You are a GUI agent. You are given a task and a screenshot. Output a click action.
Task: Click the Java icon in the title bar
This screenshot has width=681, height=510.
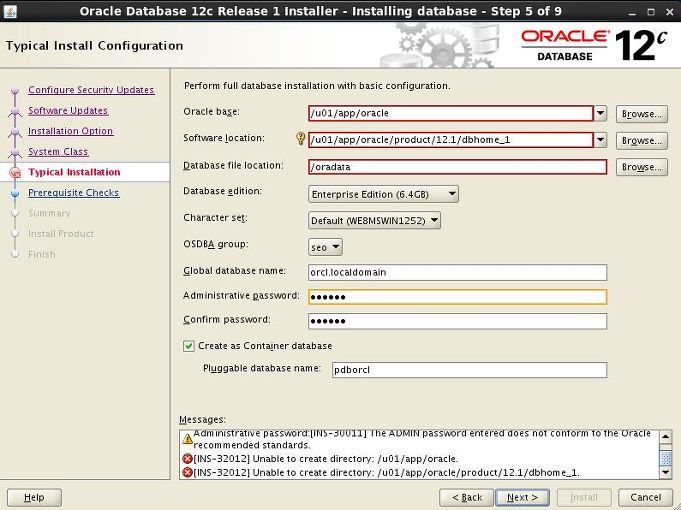click(x=10, y=11)
